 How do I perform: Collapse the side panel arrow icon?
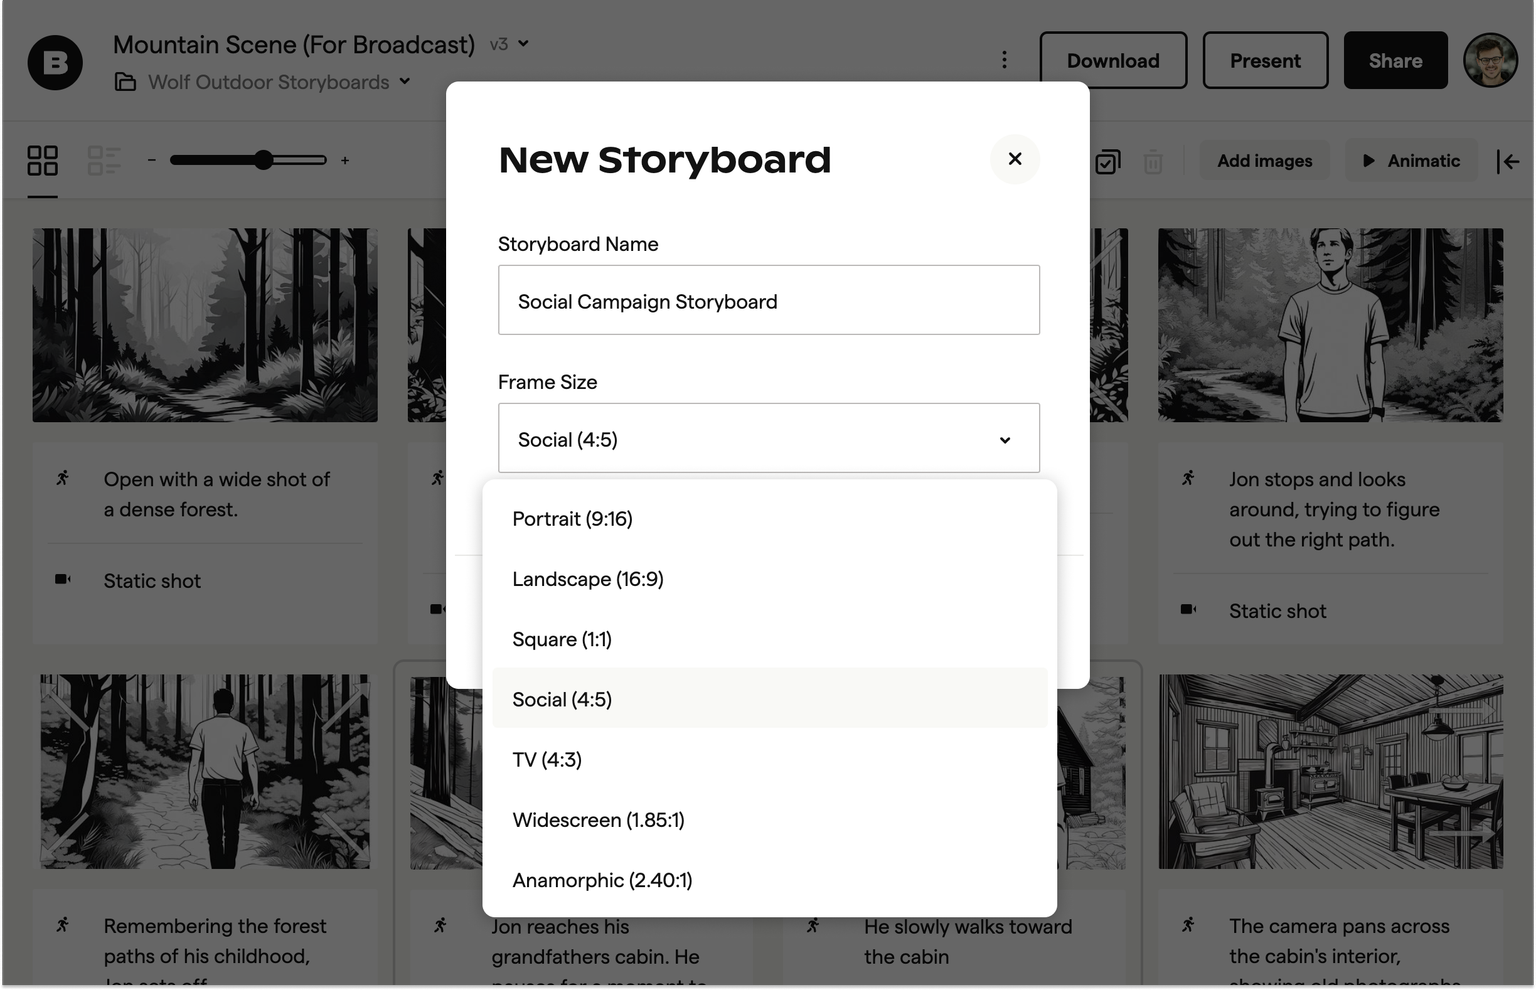coord(1508,161)
